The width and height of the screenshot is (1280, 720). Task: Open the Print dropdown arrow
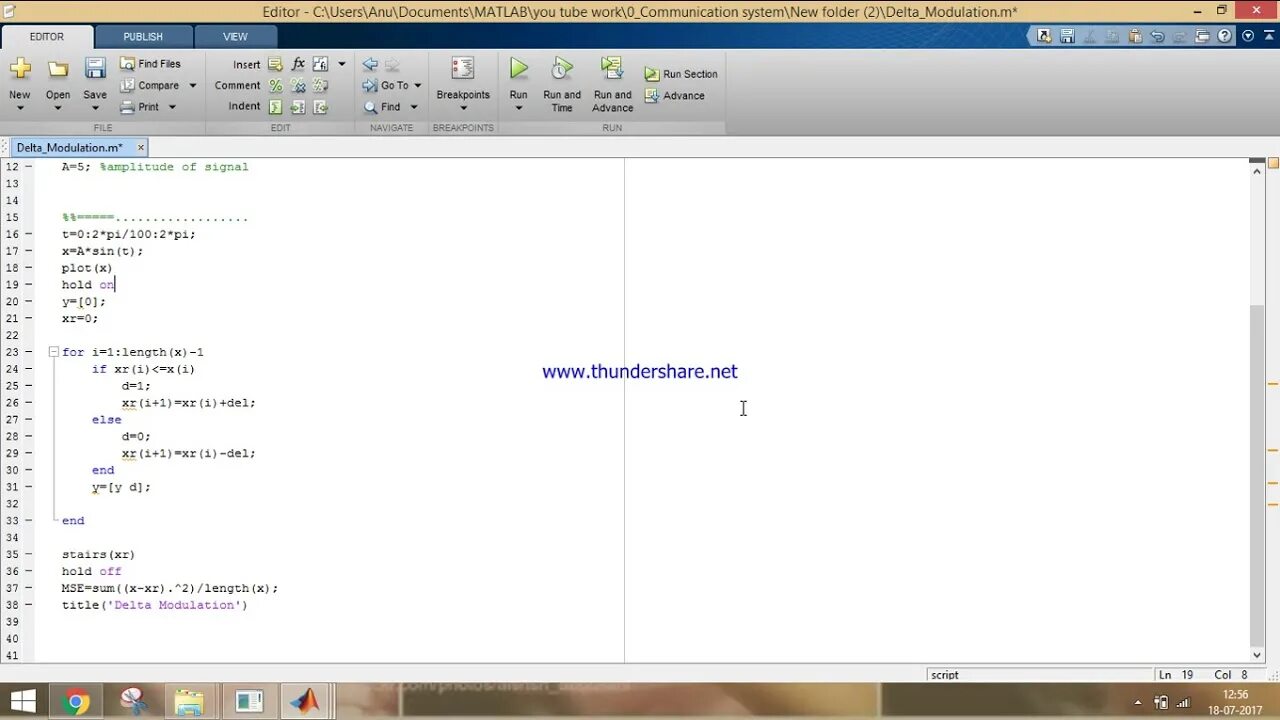coord(172,107)
